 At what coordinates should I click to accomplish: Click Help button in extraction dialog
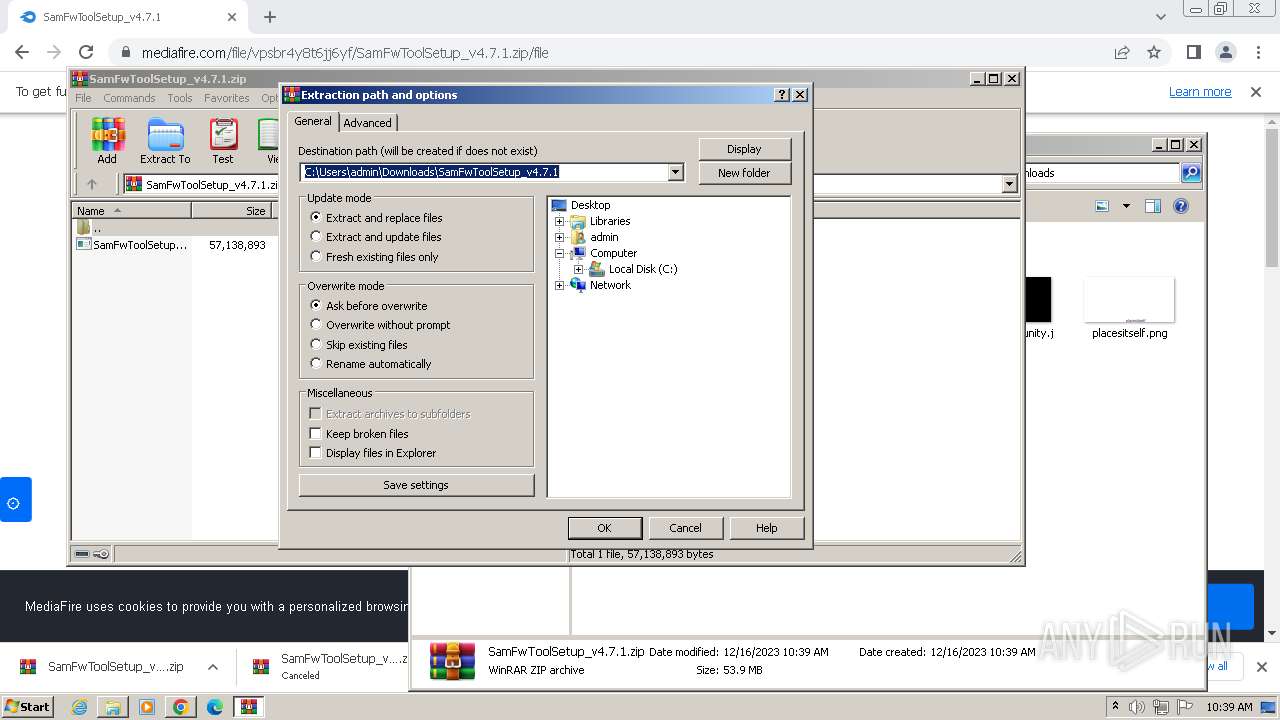pyautogui.click(x=766, y=528)
